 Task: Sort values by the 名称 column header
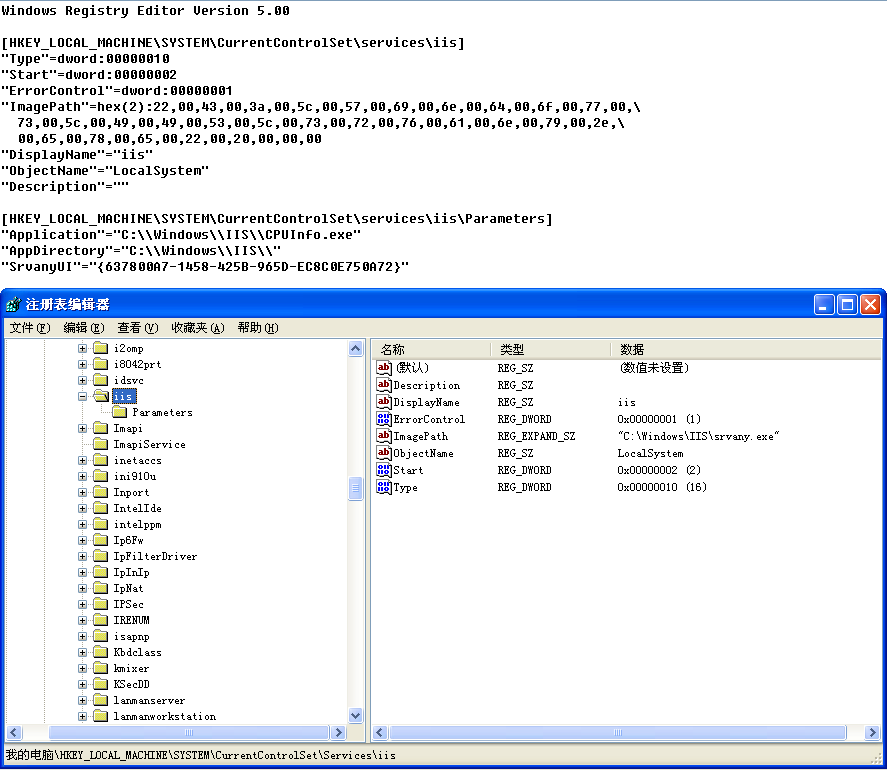point(430,349)
